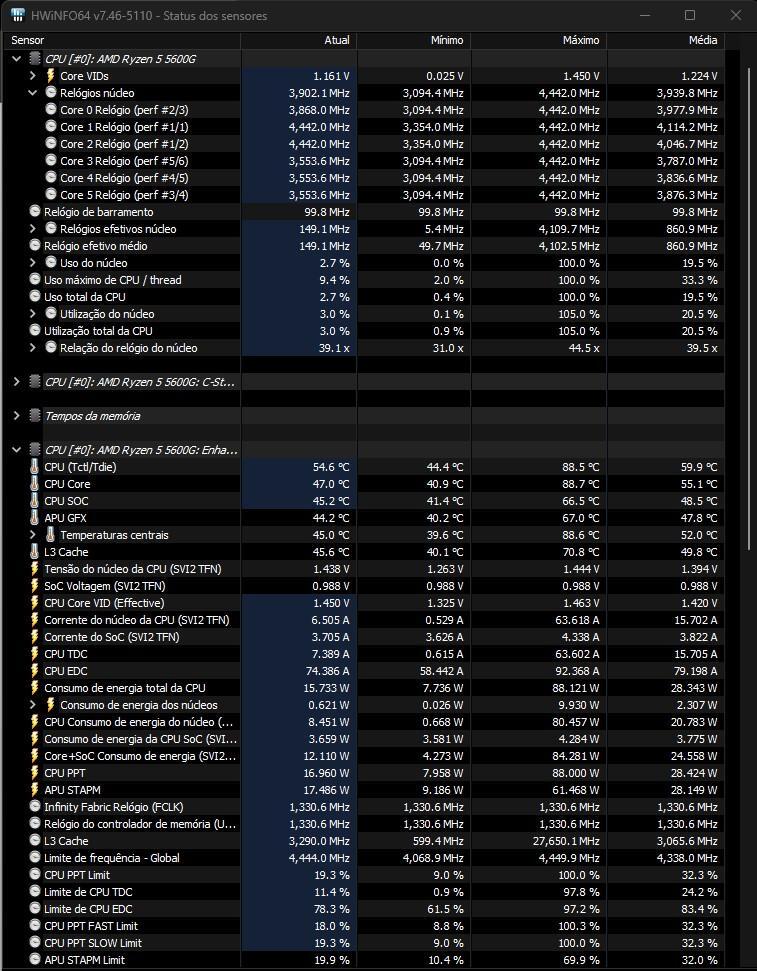Collapse the Enhanced CPU sensor group
Viewport: 757px width, 971px height.
tap(16, 450)
